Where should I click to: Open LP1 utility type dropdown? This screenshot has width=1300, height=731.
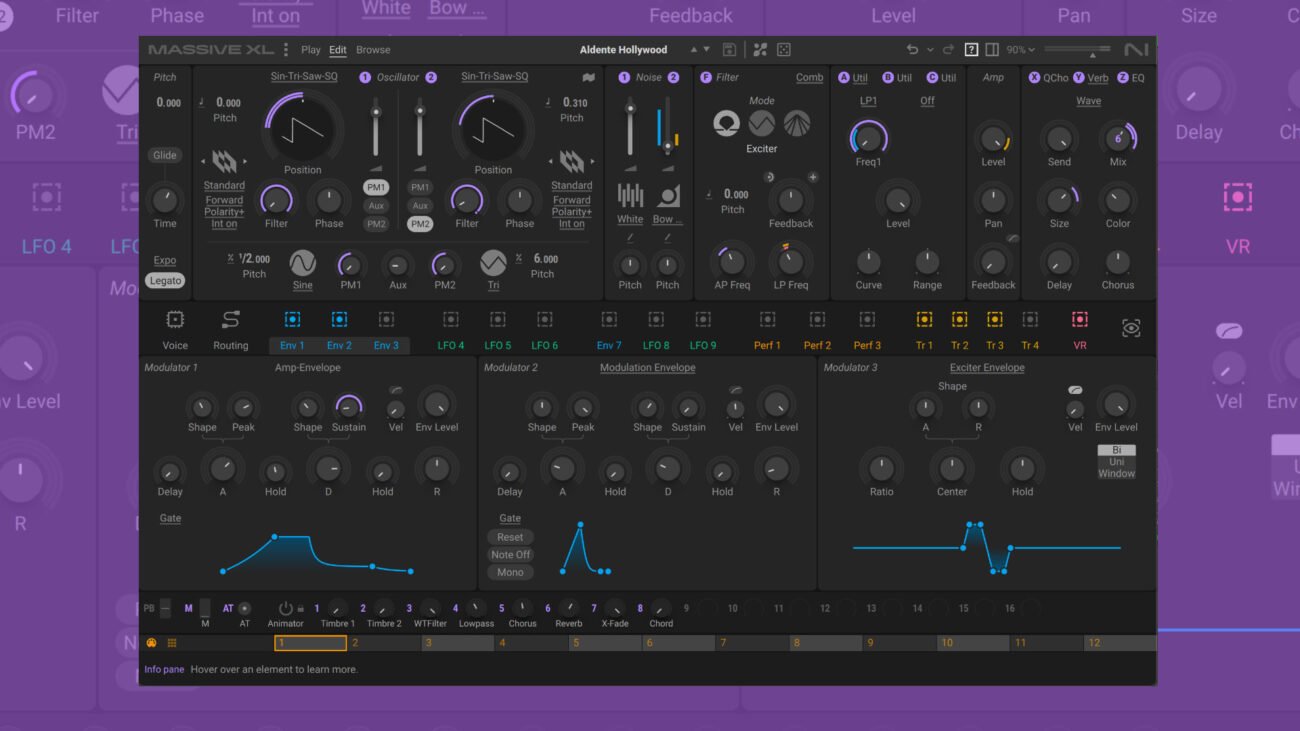pos(868,101)
